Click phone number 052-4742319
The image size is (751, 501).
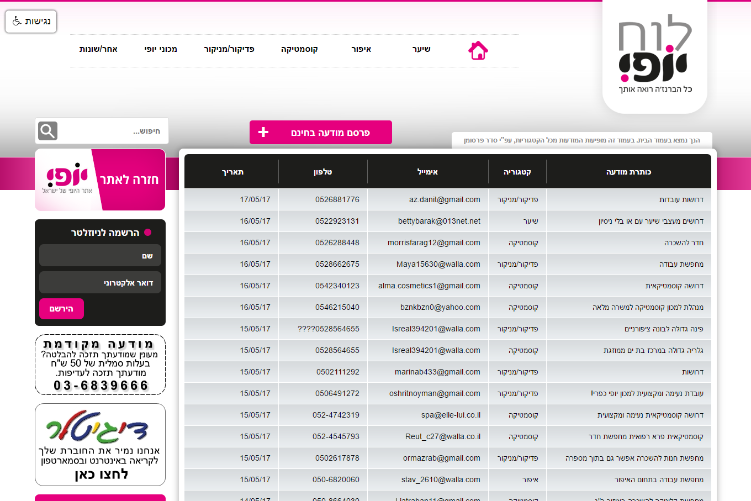tap(336, 415)
